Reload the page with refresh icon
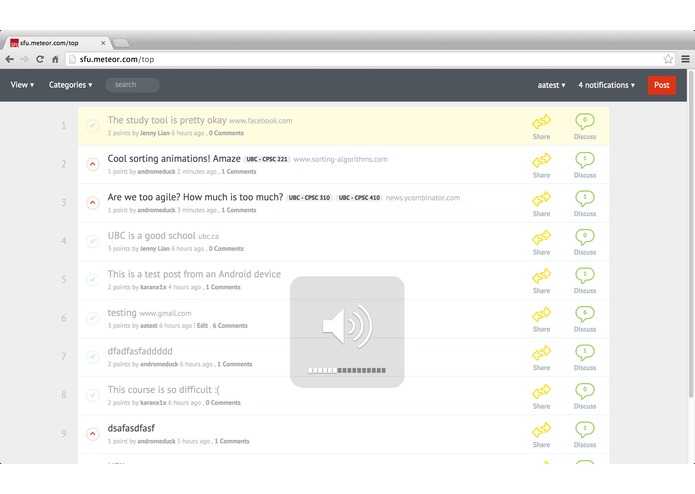 40,59
